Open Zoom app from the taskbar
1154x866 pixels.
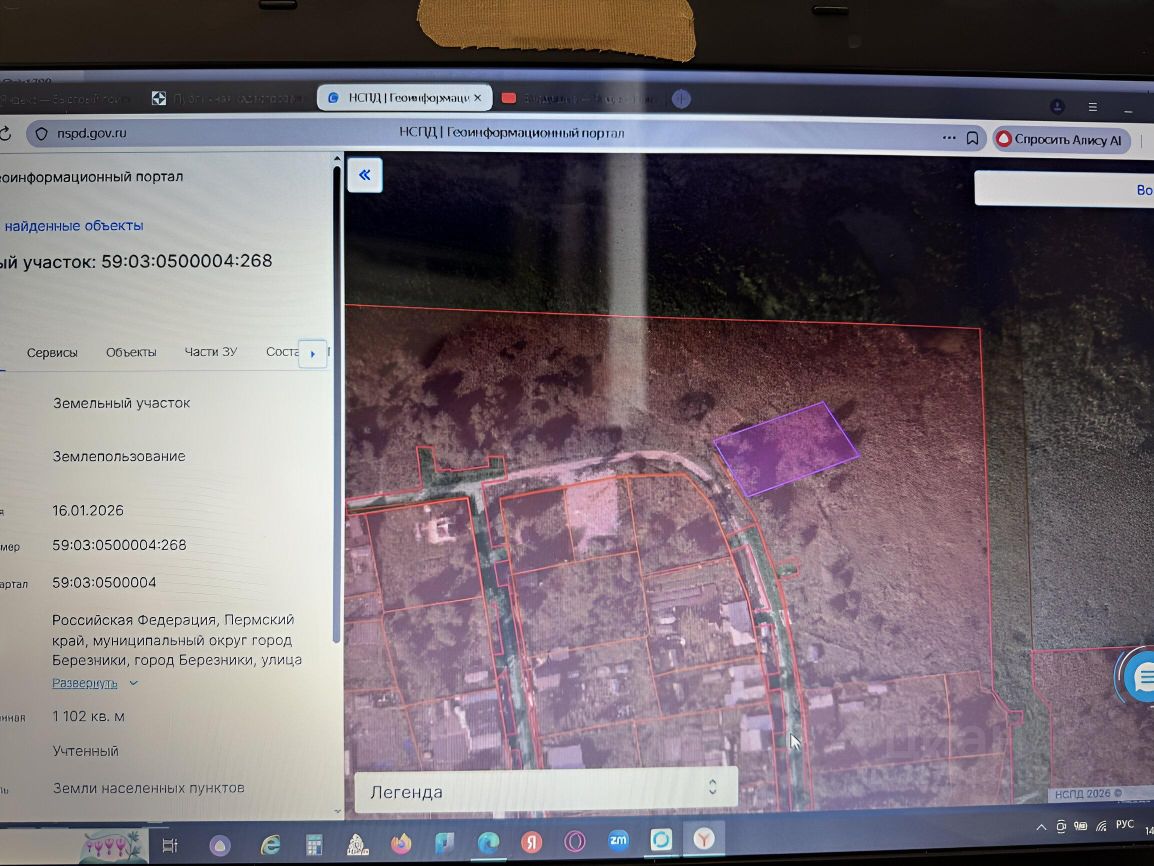coord(618,841)
